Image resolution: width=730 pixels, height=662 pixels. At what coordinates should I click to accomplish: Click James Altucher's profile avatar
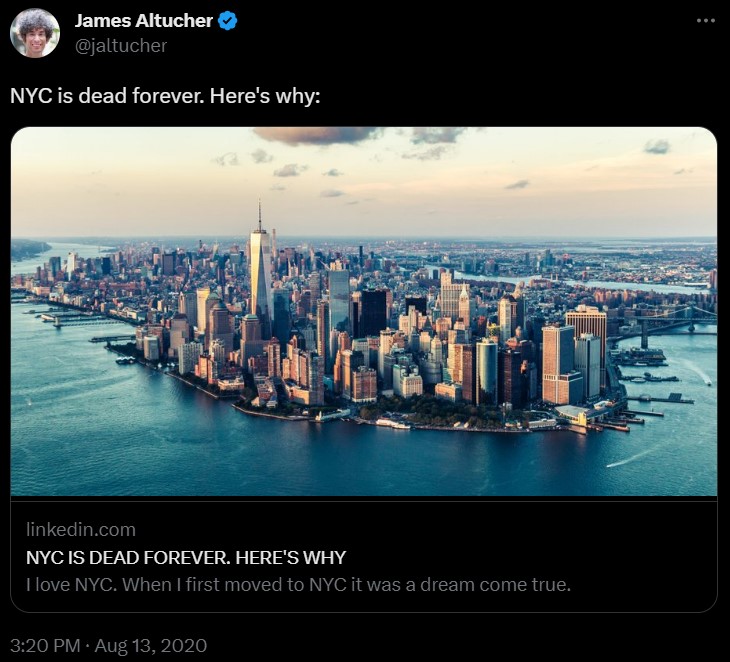click(x=35, y=33)
